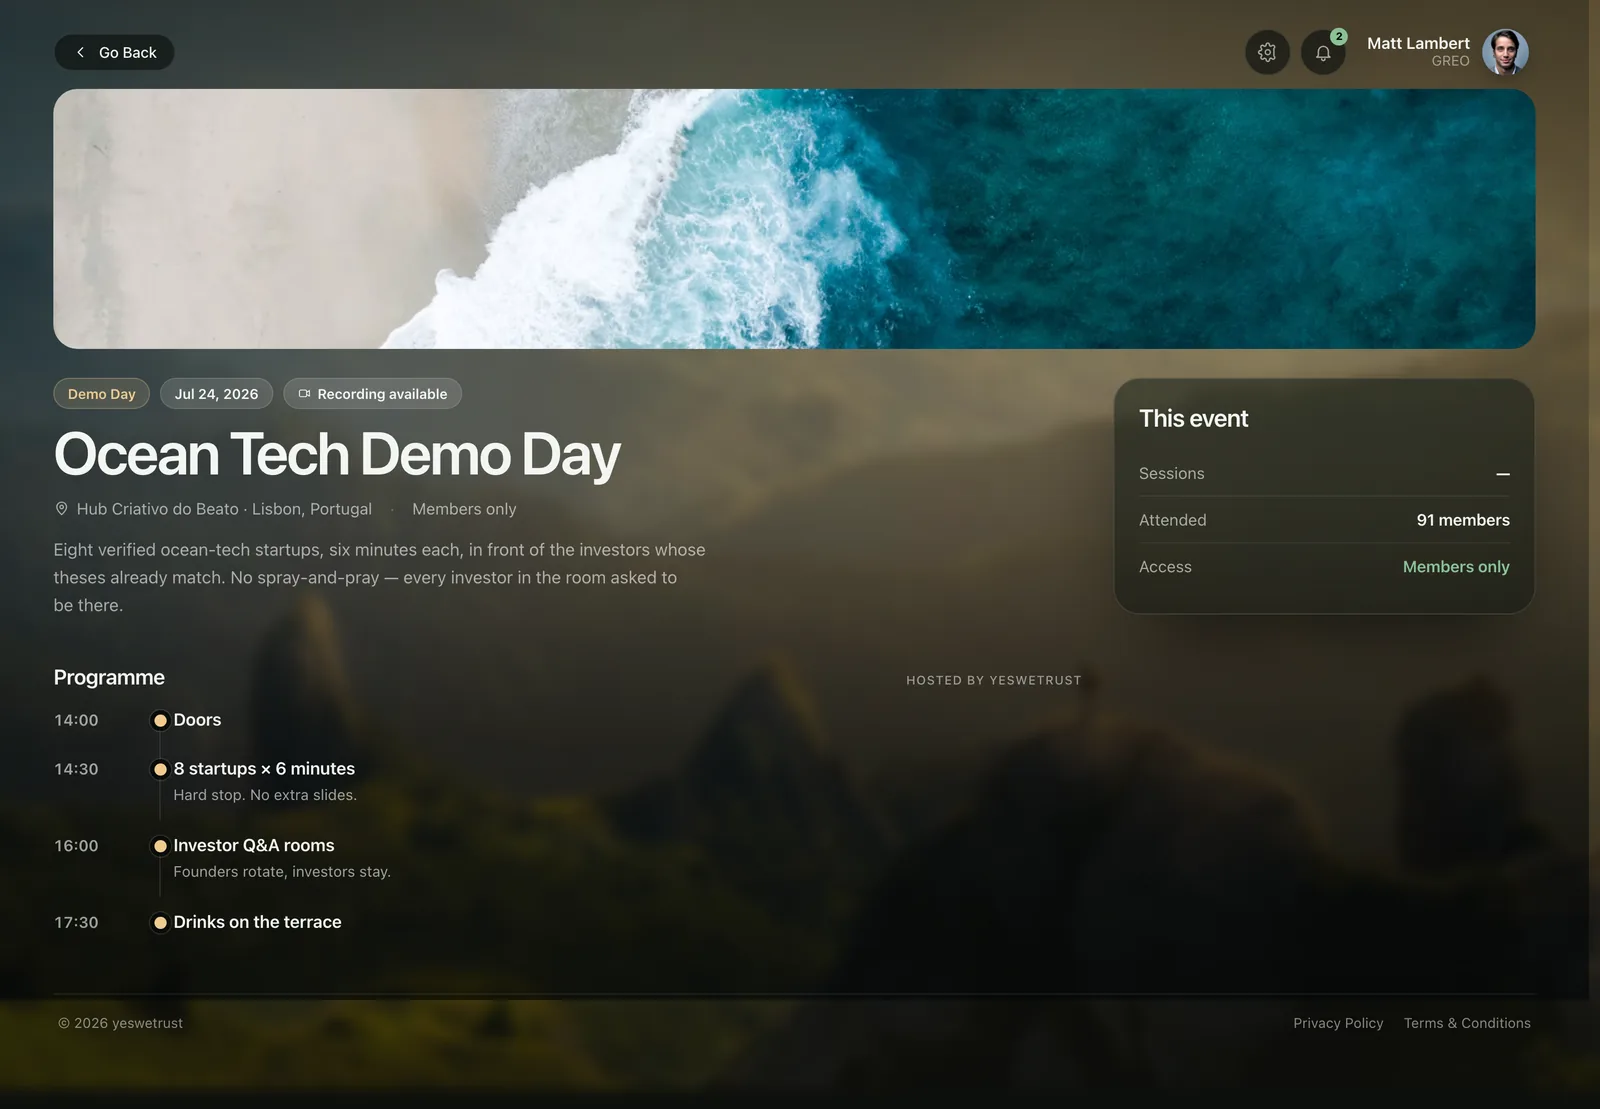The height and width of the screenshot is (1109, 1600).
Task: Click the Jul 24, 2026 date pill
Action: [x=216, y=394]
